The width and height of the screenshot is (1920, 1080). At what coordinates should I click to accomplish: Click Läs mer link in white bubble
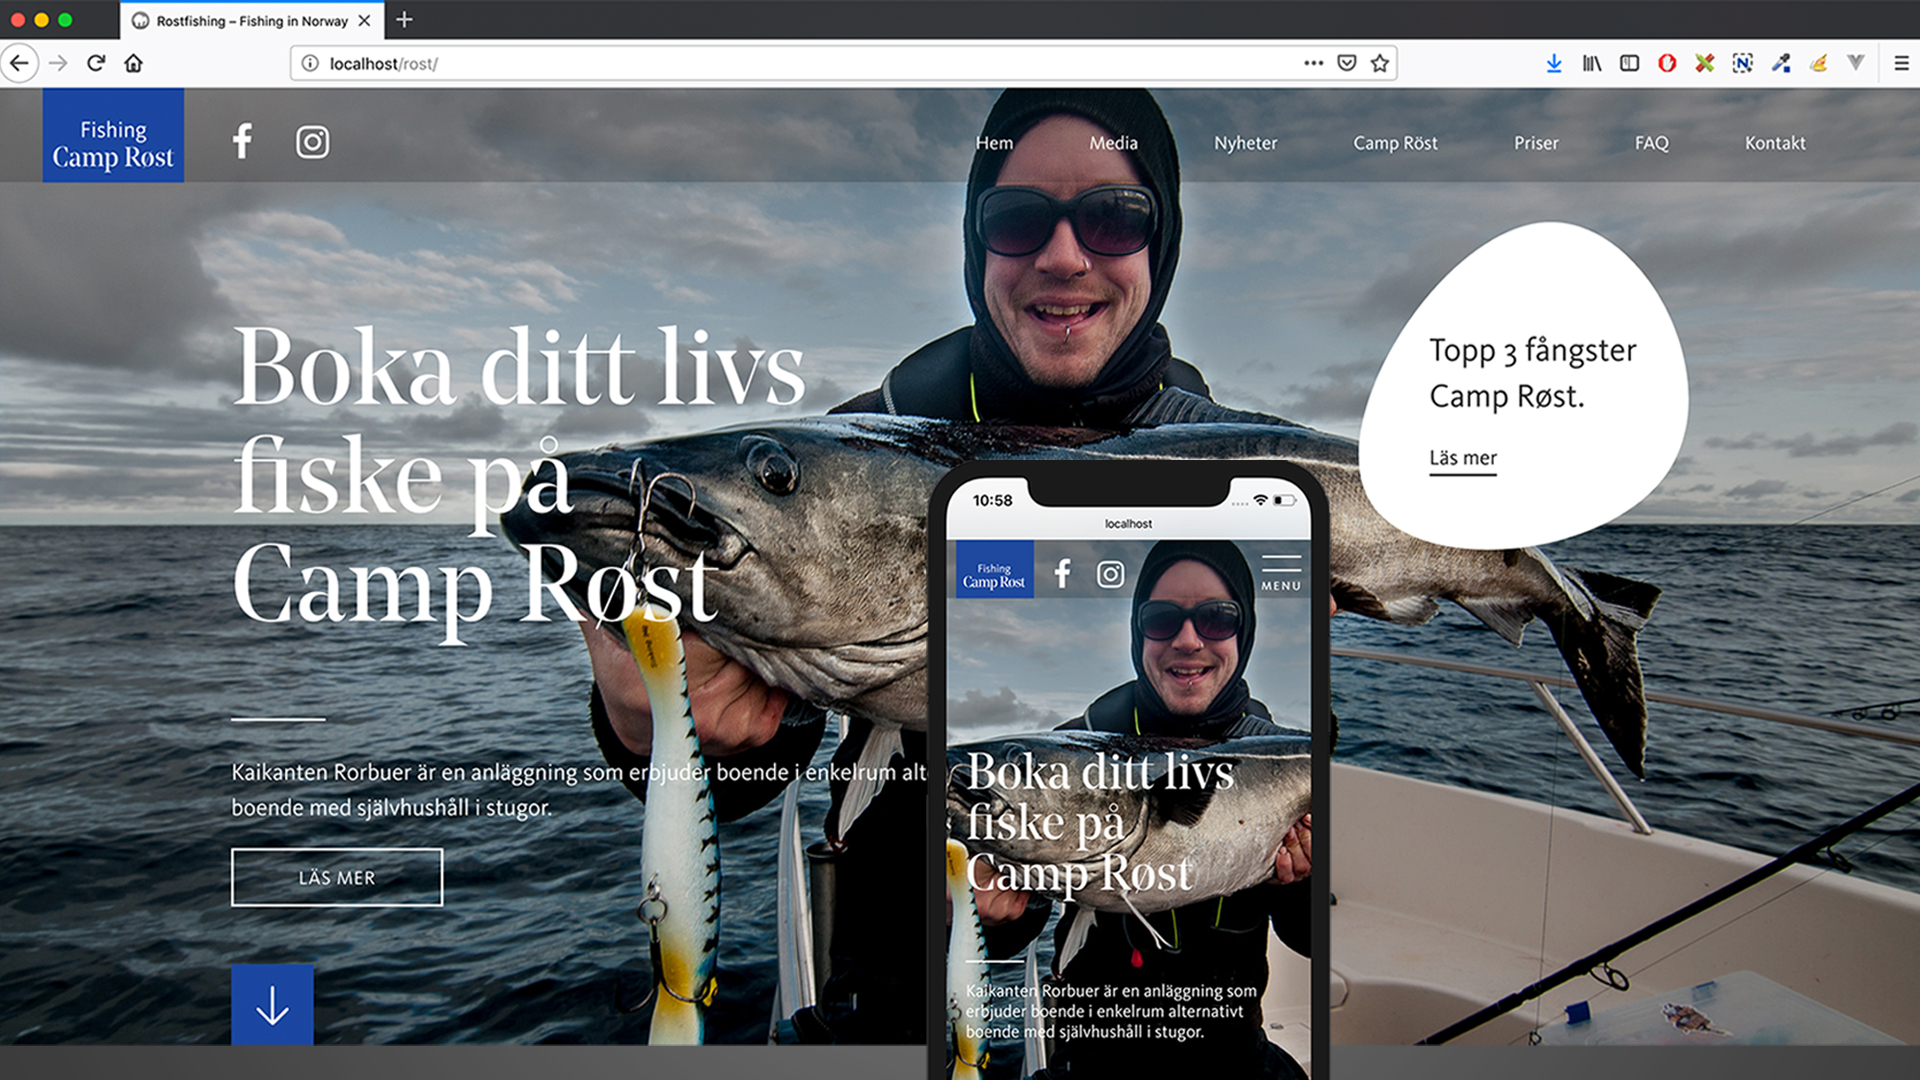click(1463, 459)
